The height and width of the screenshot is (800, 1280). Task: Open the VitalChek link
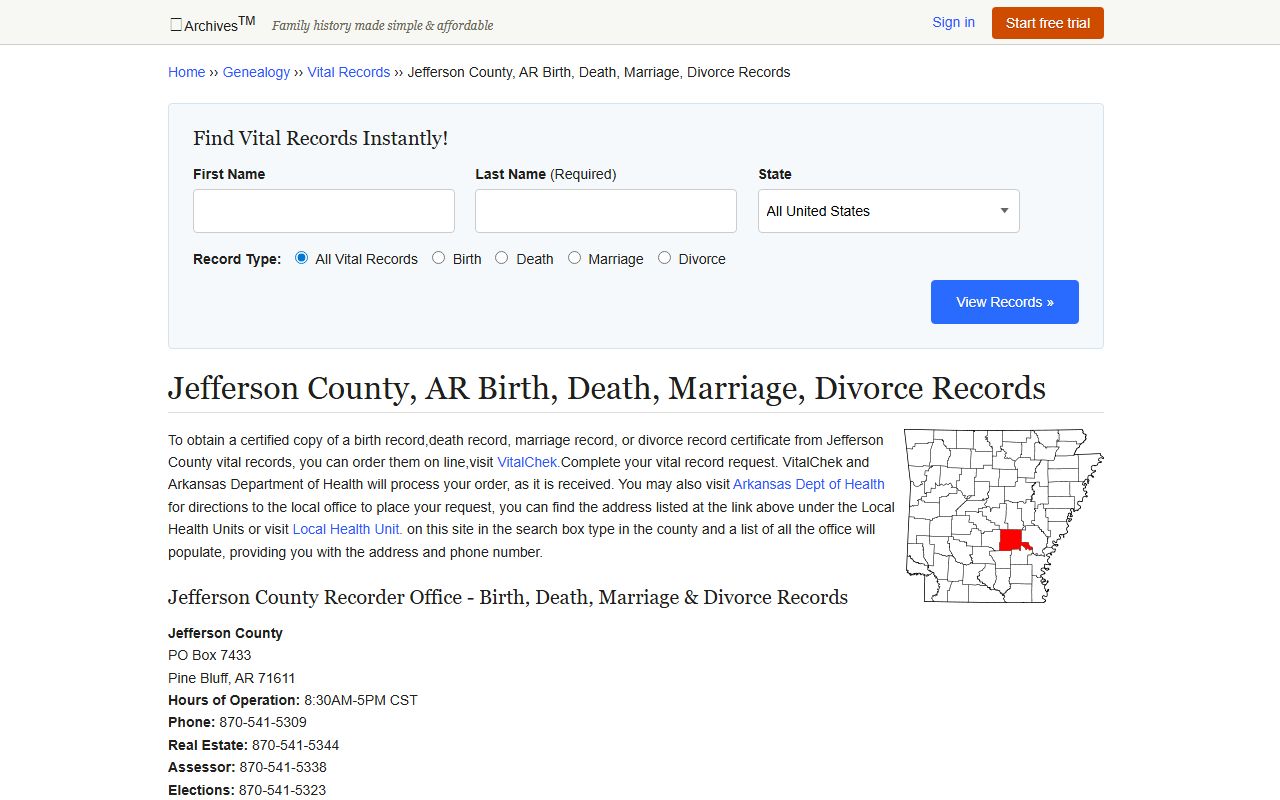coord(528,462)
